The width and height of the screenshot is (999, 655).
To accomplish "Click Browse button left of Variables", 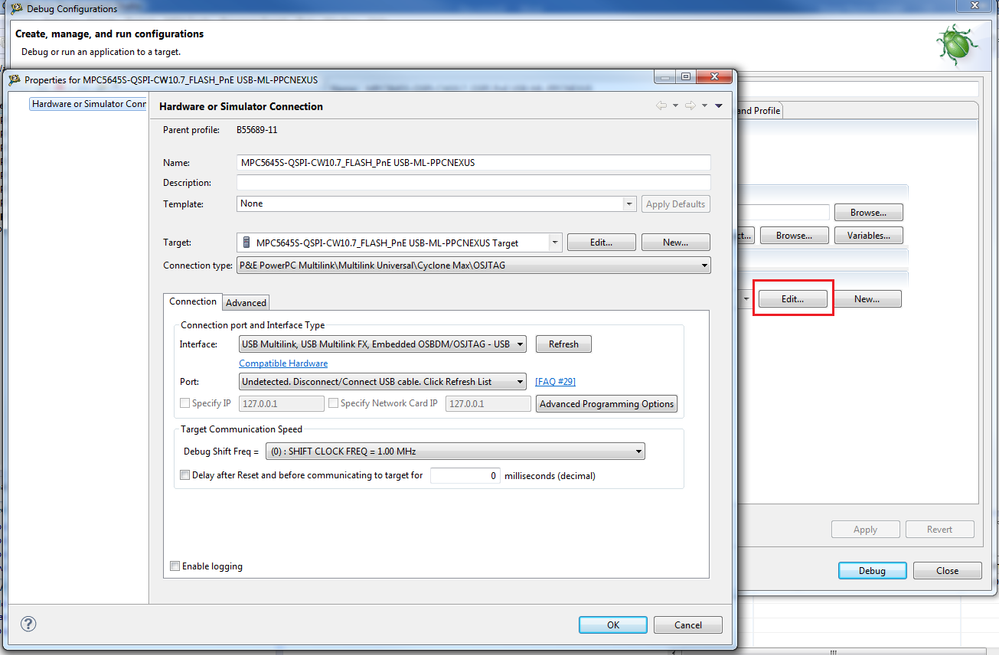I will click(794, 236).
